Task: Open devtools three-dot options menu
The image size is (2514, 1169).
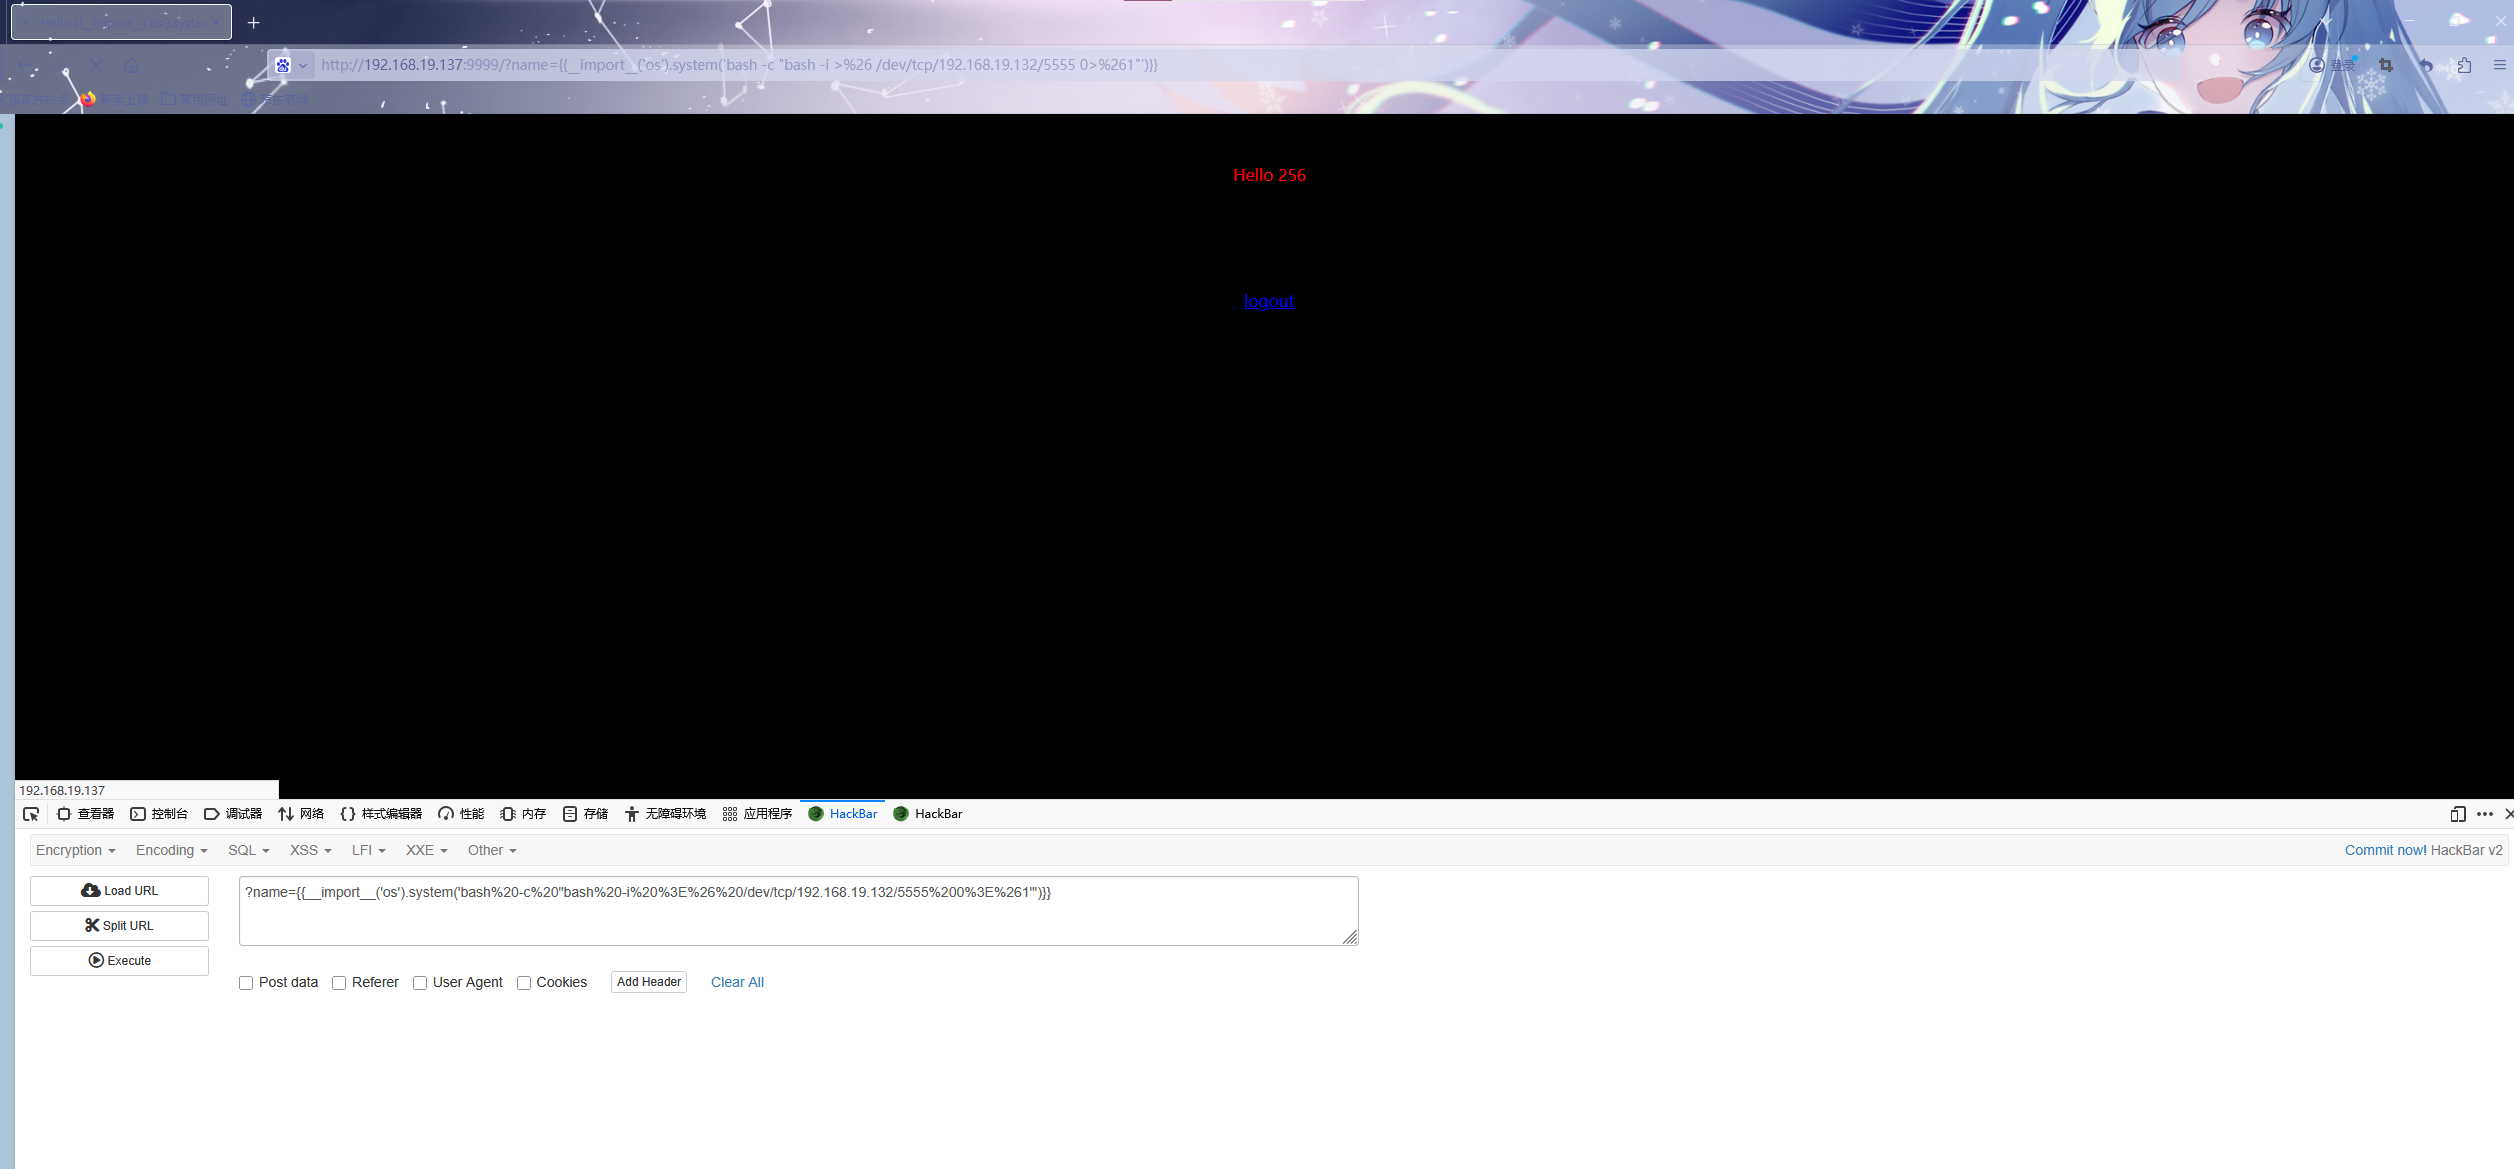Action: (x=2484, y=814)
